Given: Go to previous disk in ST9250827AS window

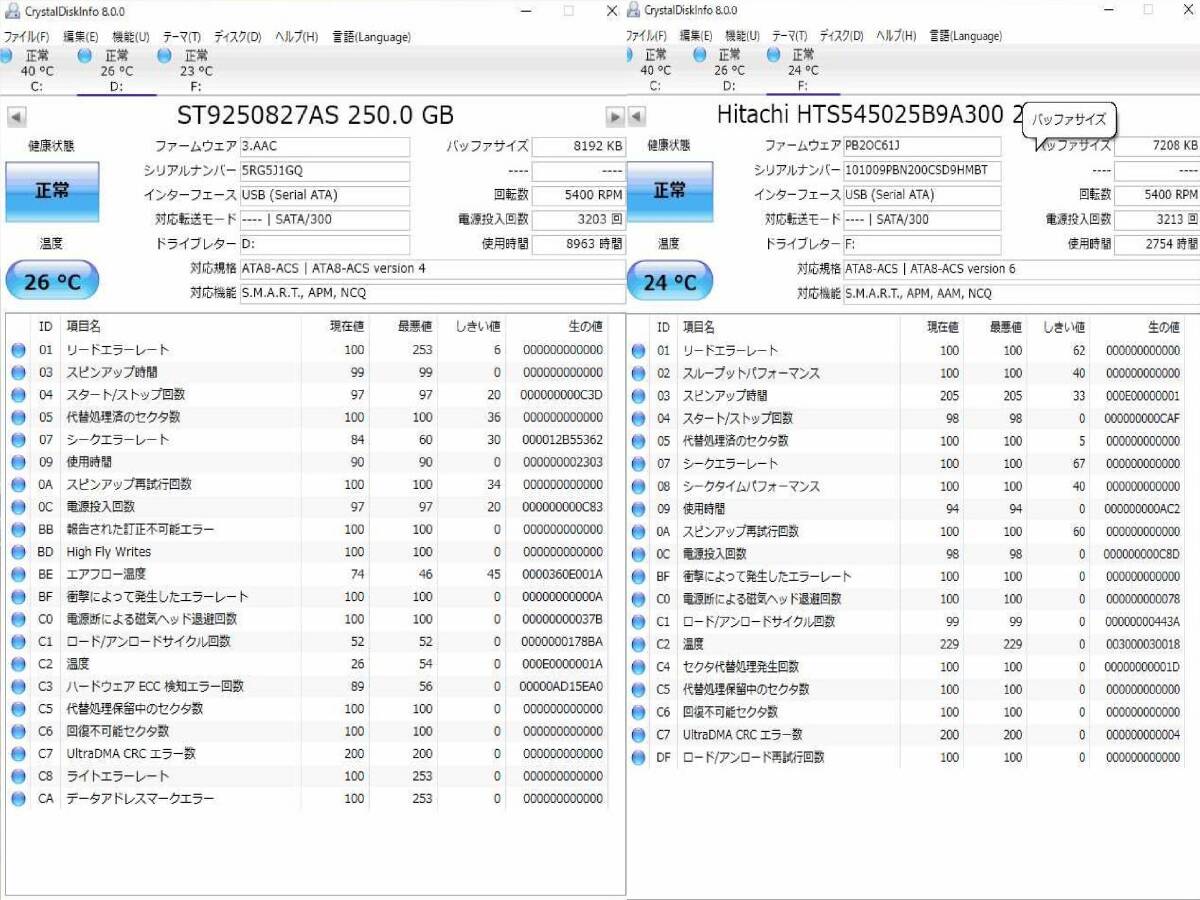Looking at the screenshot, I should [x=16, y=117].
